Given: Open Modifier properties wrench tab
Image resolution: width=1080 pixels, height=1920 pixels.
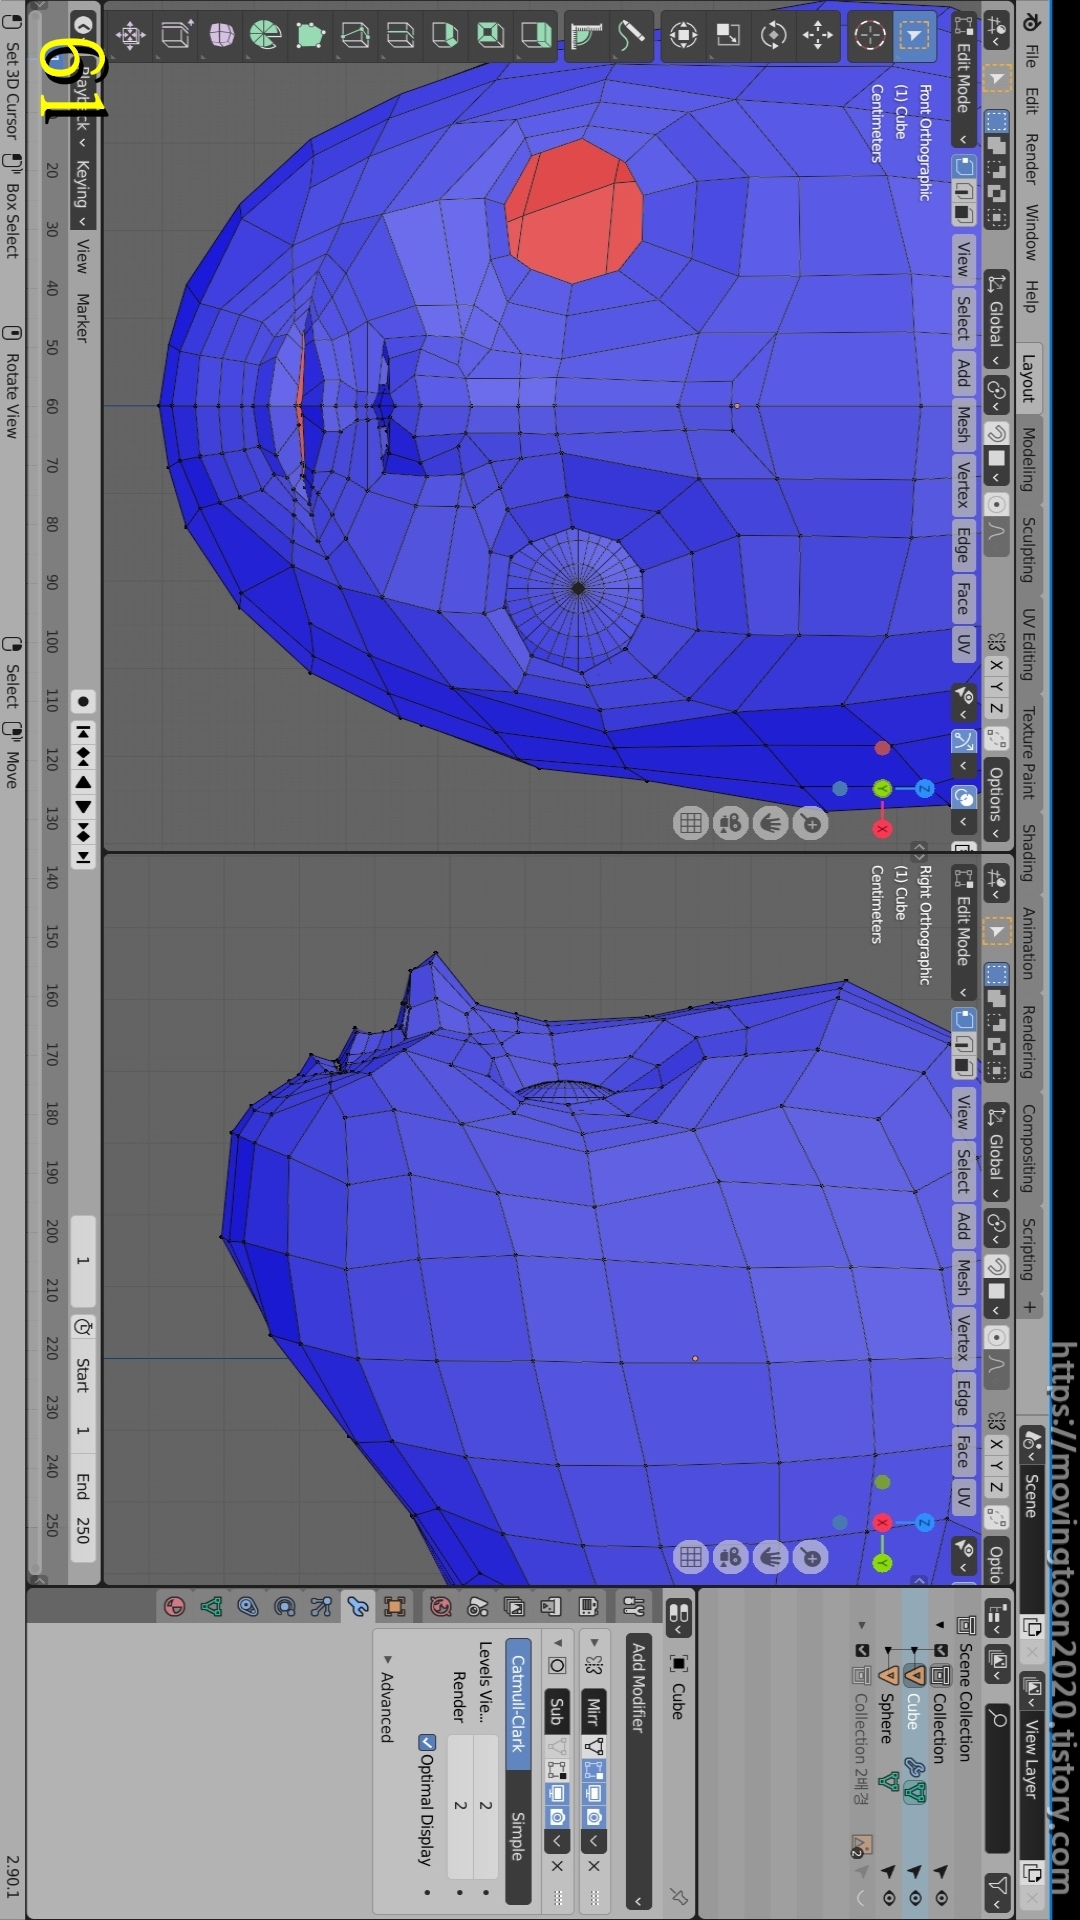Looking at the screenshot, I should point(358,1607).
